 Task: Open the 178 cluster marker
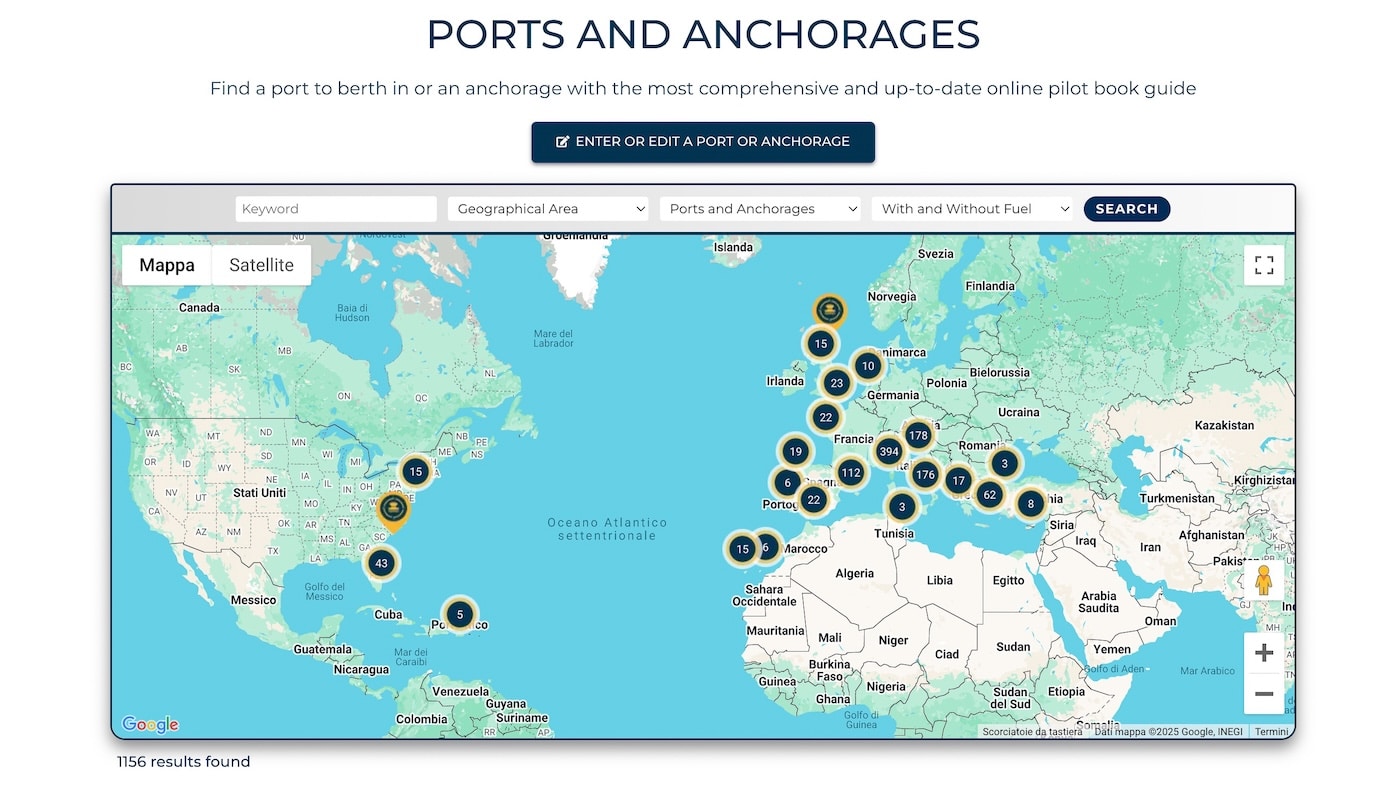[x=918, y=436]
